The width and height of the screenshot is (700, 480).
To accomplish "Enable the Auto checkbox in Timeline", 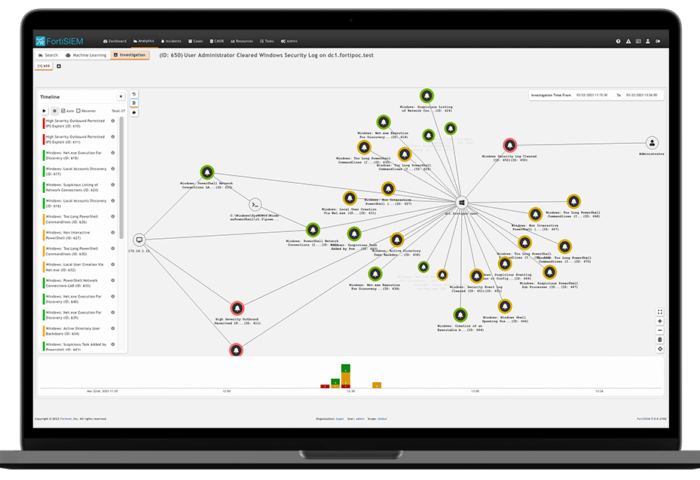I will [63, 111].
